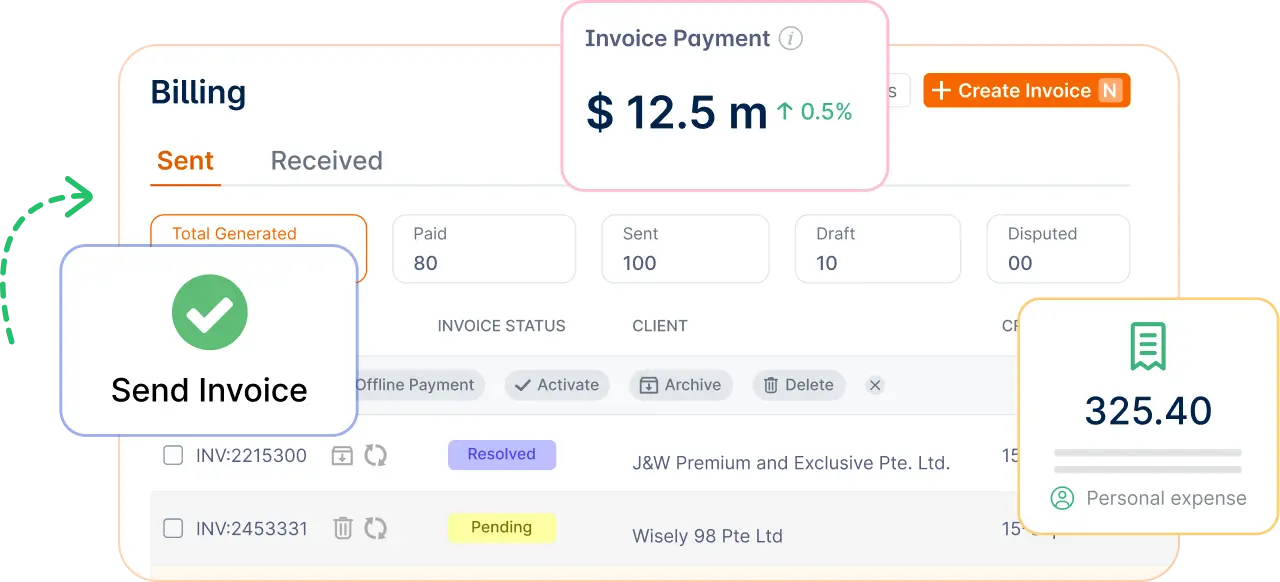Image resolution: width=1280 pixels, height=582 pixels.
Task: Click the Create Invoice button
Action: (x=1026, y=91)
